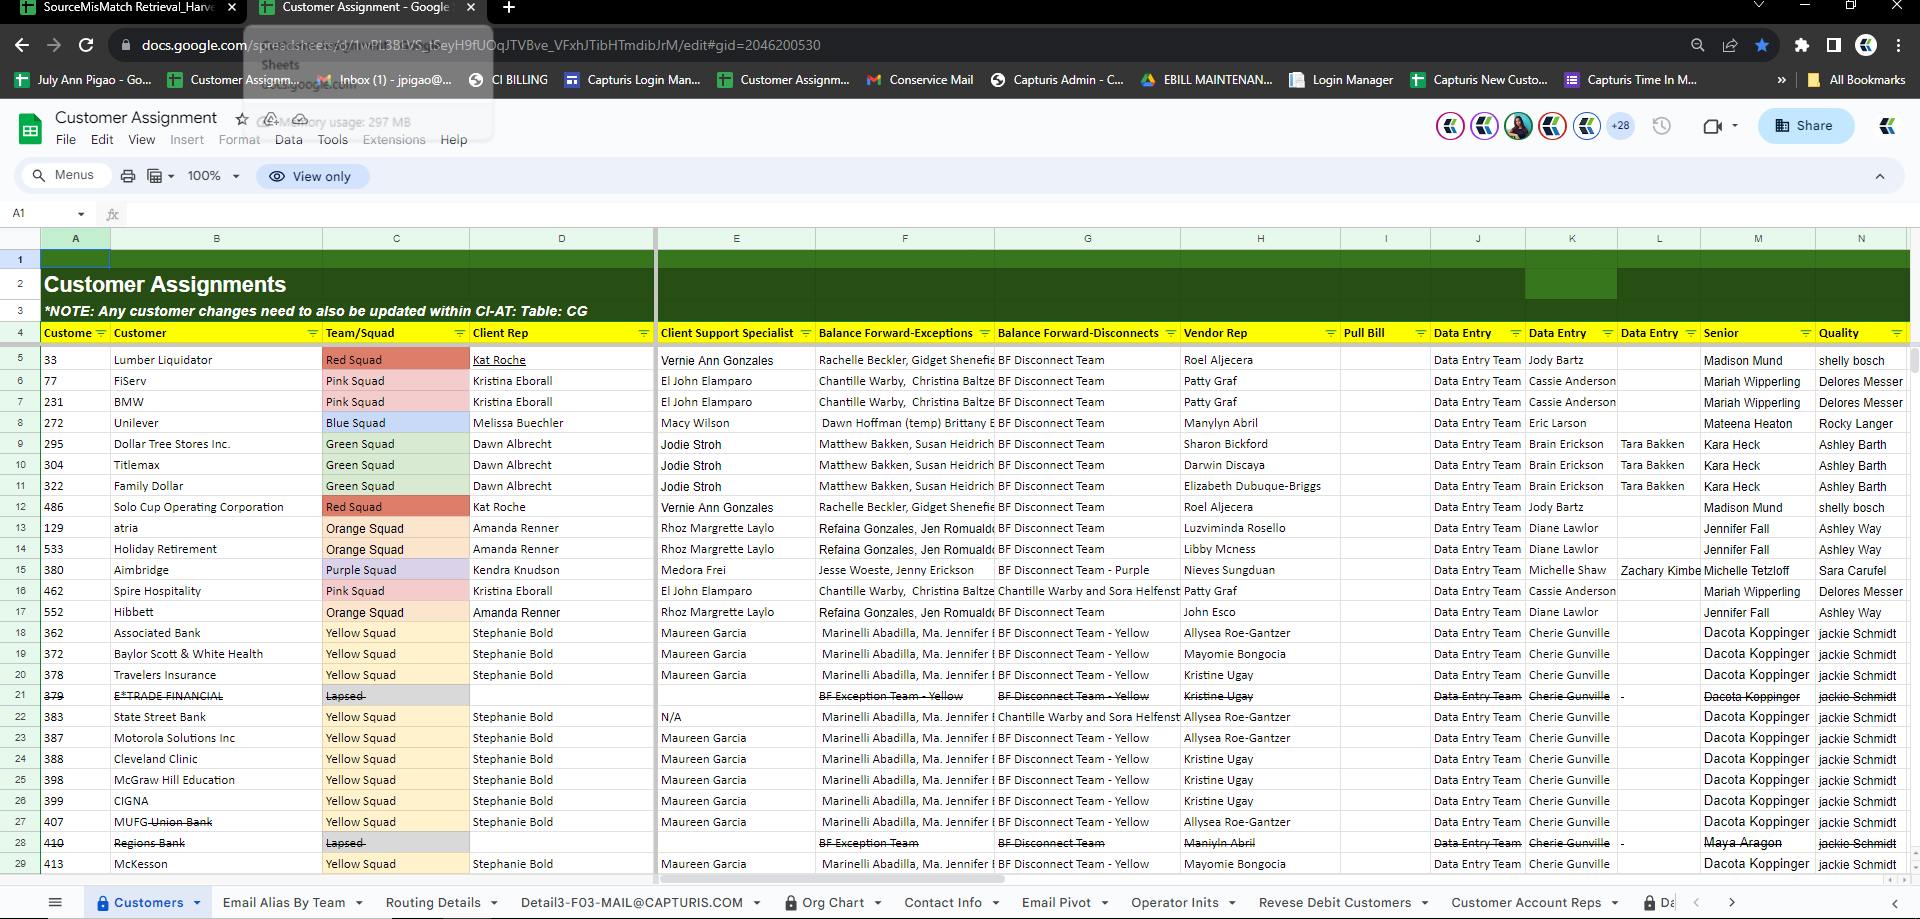Open the CI BILLING bookmark

coord(508,80)
